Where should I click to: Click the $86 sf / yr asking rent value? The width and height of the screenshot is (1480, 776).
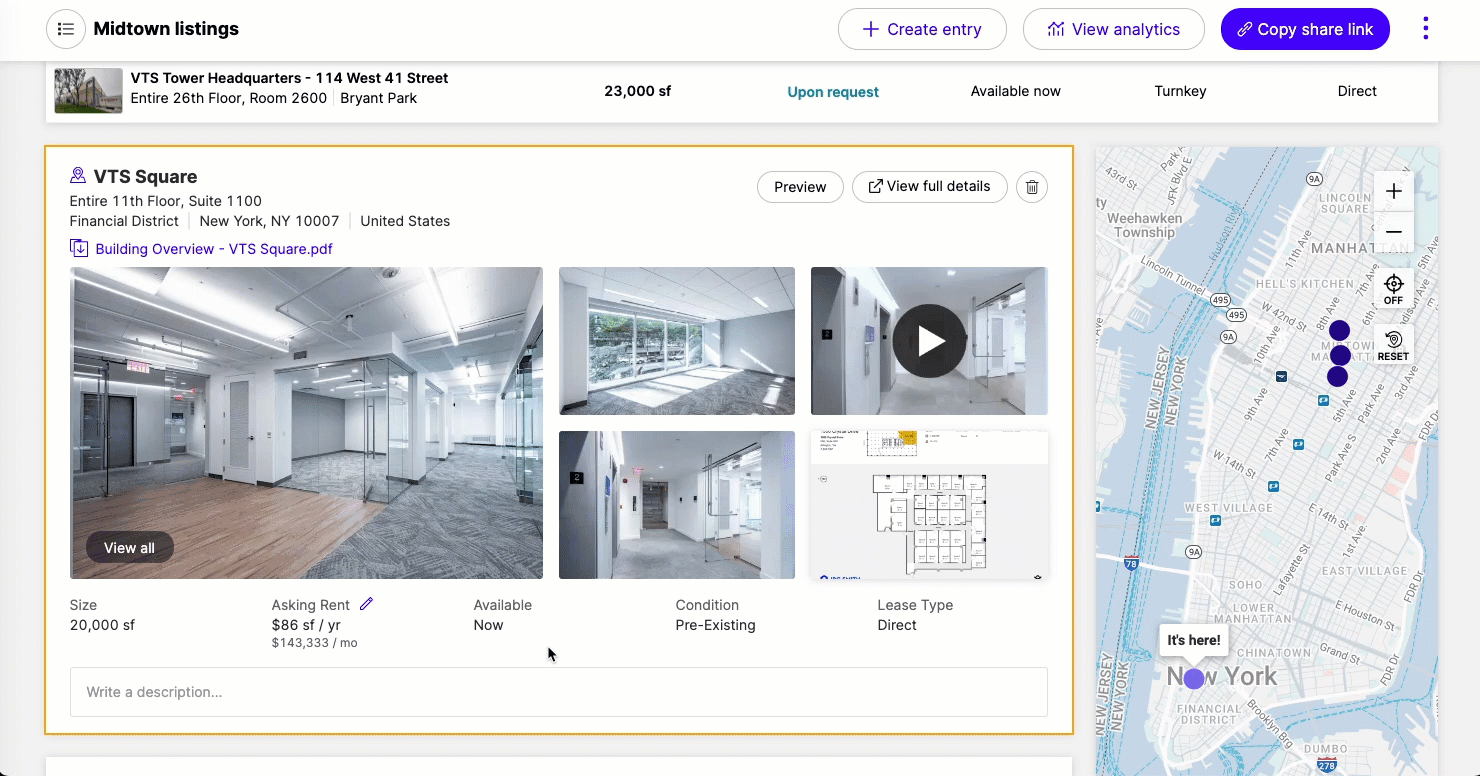(306, 625)
